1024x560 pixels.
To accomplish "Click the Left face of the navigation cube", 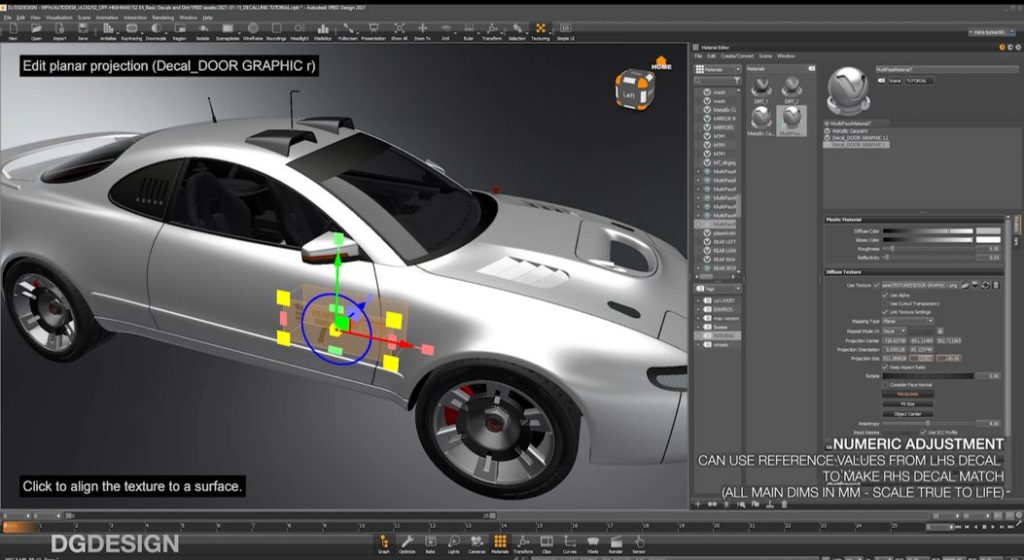I will pyautogui.click(x=628, y=95).
